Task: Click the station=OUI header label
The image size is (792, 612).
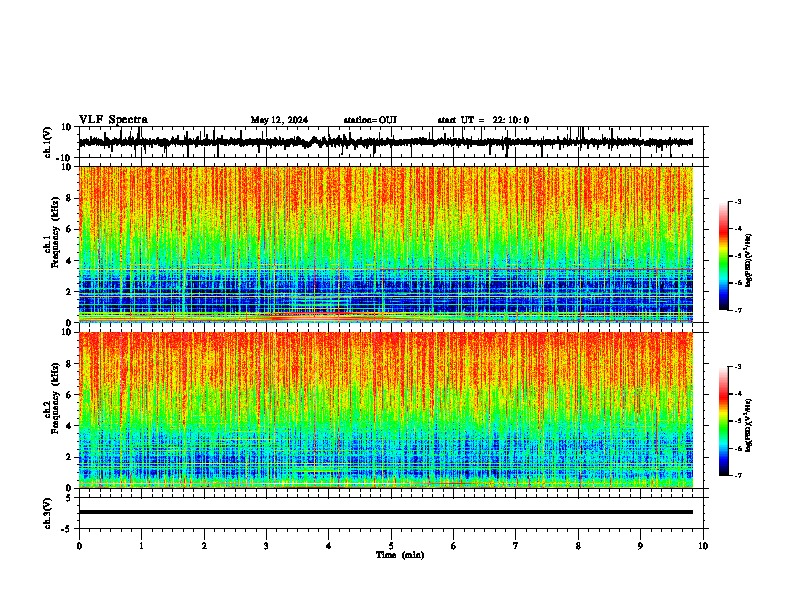Action: (x=370, y=120)
